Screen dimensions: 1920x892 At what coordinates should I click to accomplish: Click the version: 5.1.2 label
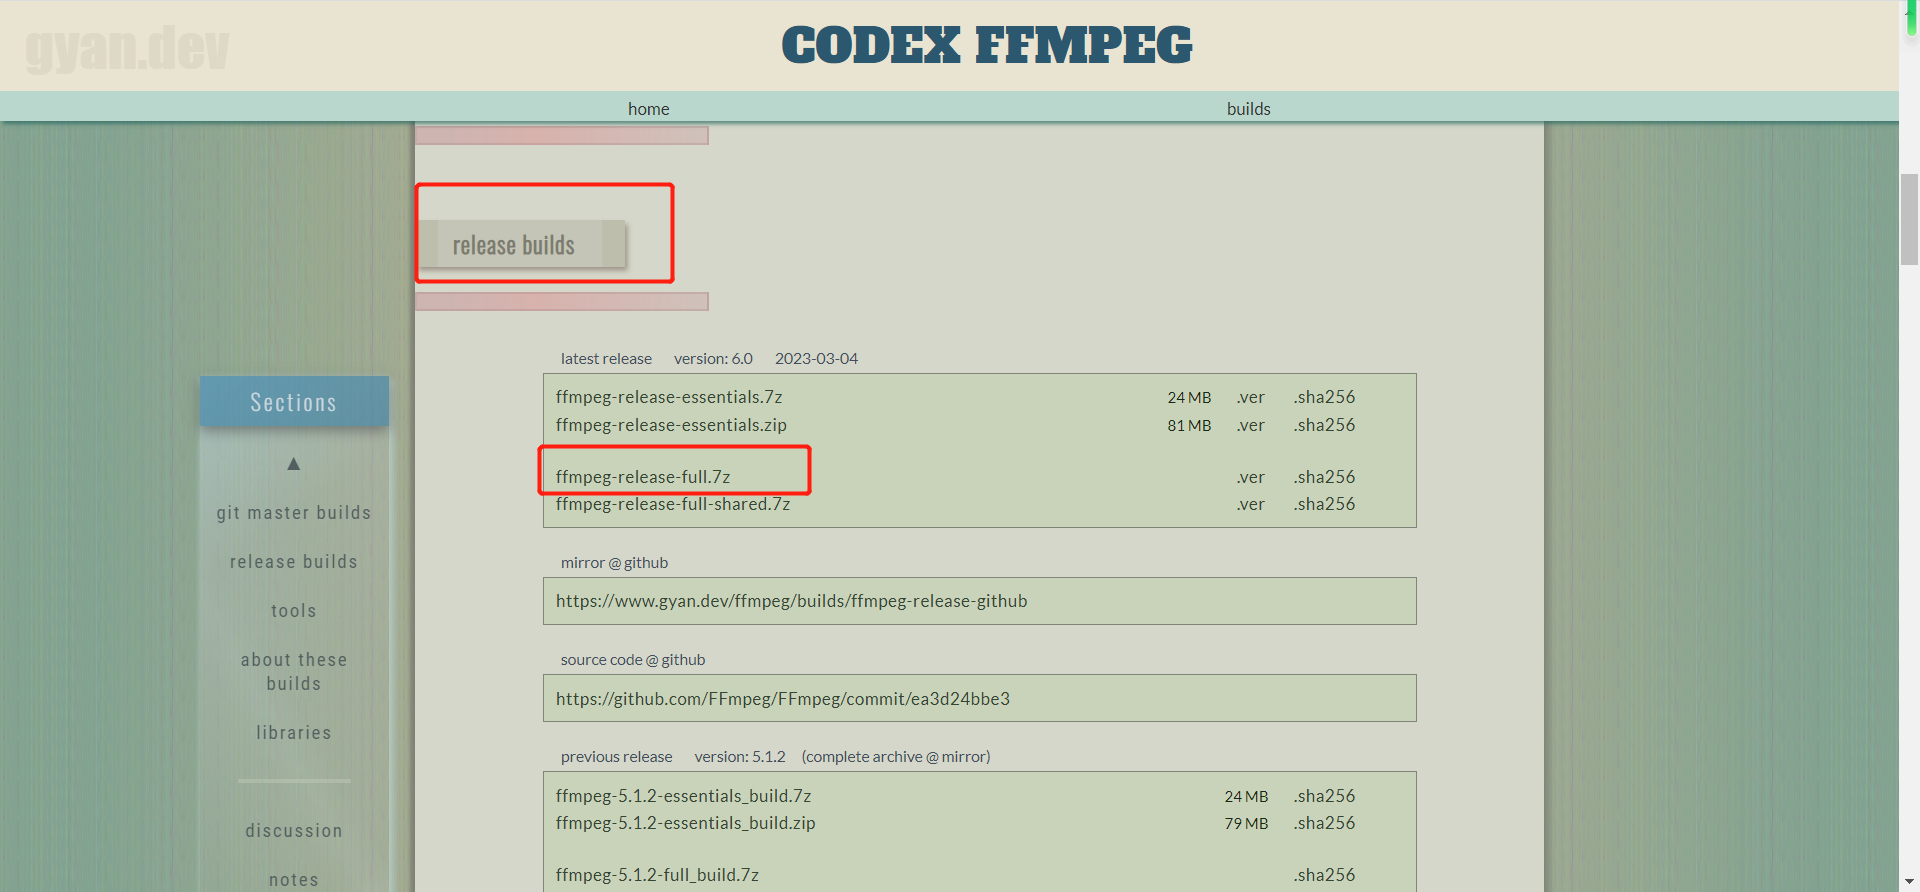click(x=740, y=757)
